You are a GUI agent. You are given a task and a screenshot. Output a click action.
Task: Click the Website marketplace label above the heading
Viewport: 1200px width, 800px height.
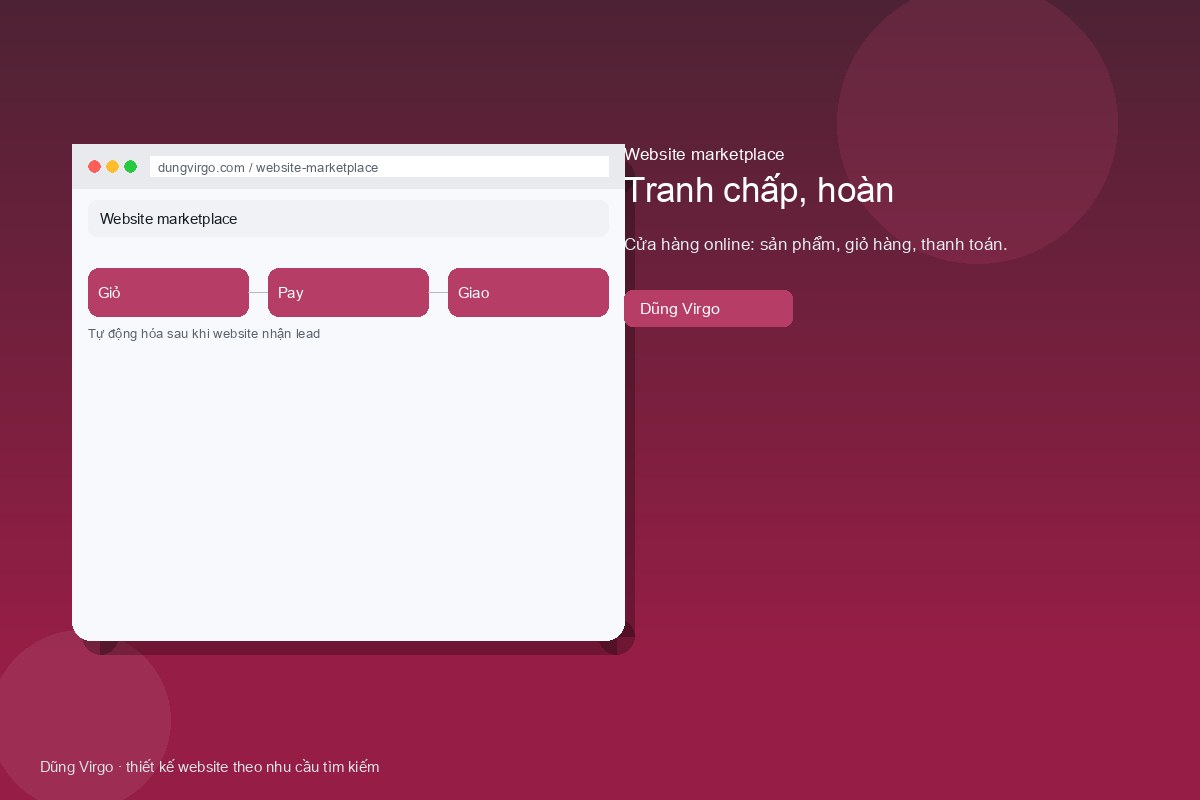click(x=704, y=154)
